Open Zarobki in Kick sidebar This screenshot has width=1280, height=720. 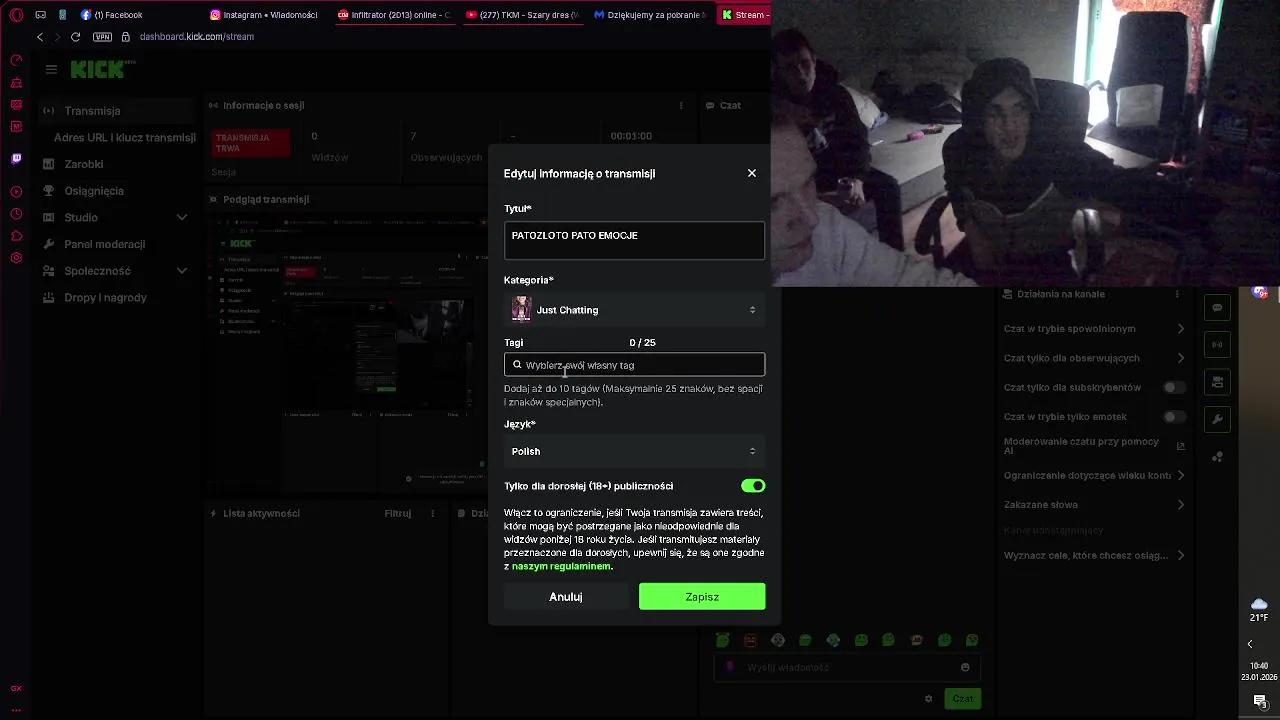84,164
